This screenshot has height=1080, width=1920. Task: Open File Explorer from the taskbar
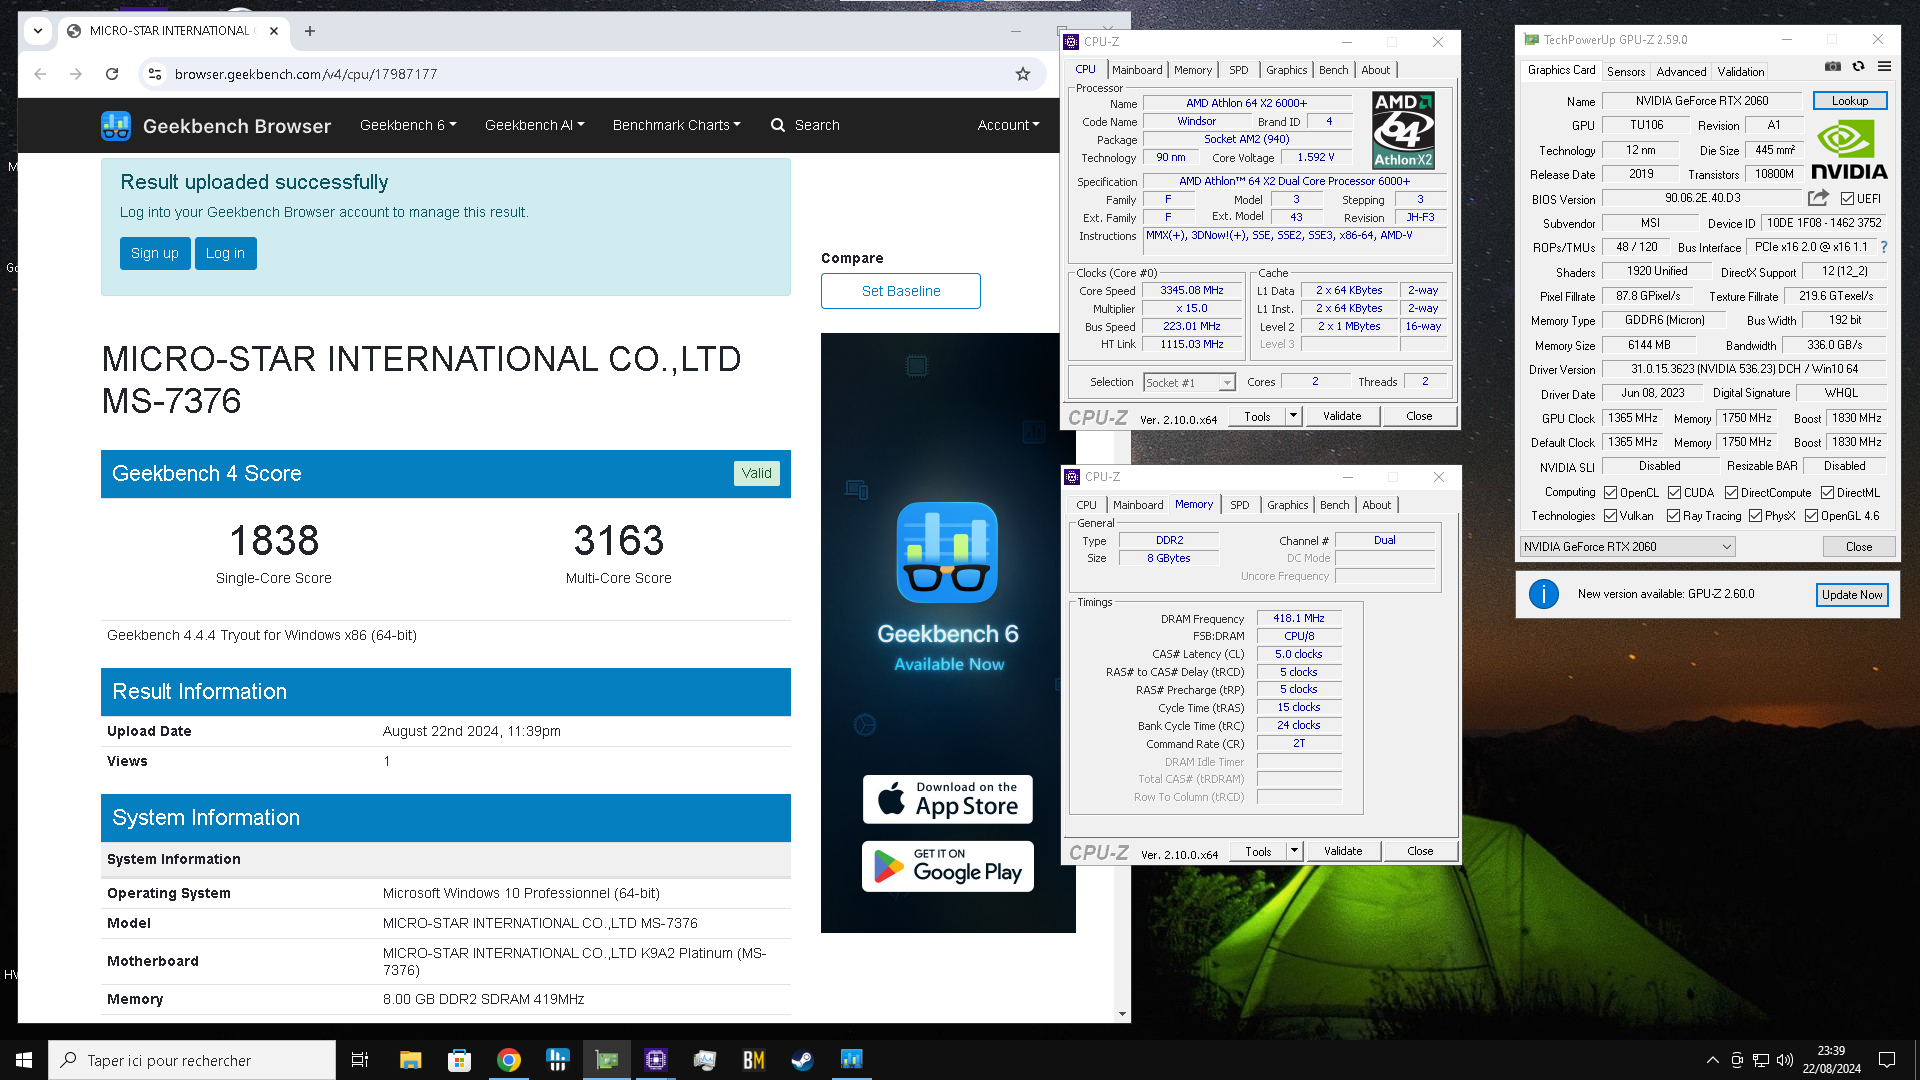pos(410,1060)
